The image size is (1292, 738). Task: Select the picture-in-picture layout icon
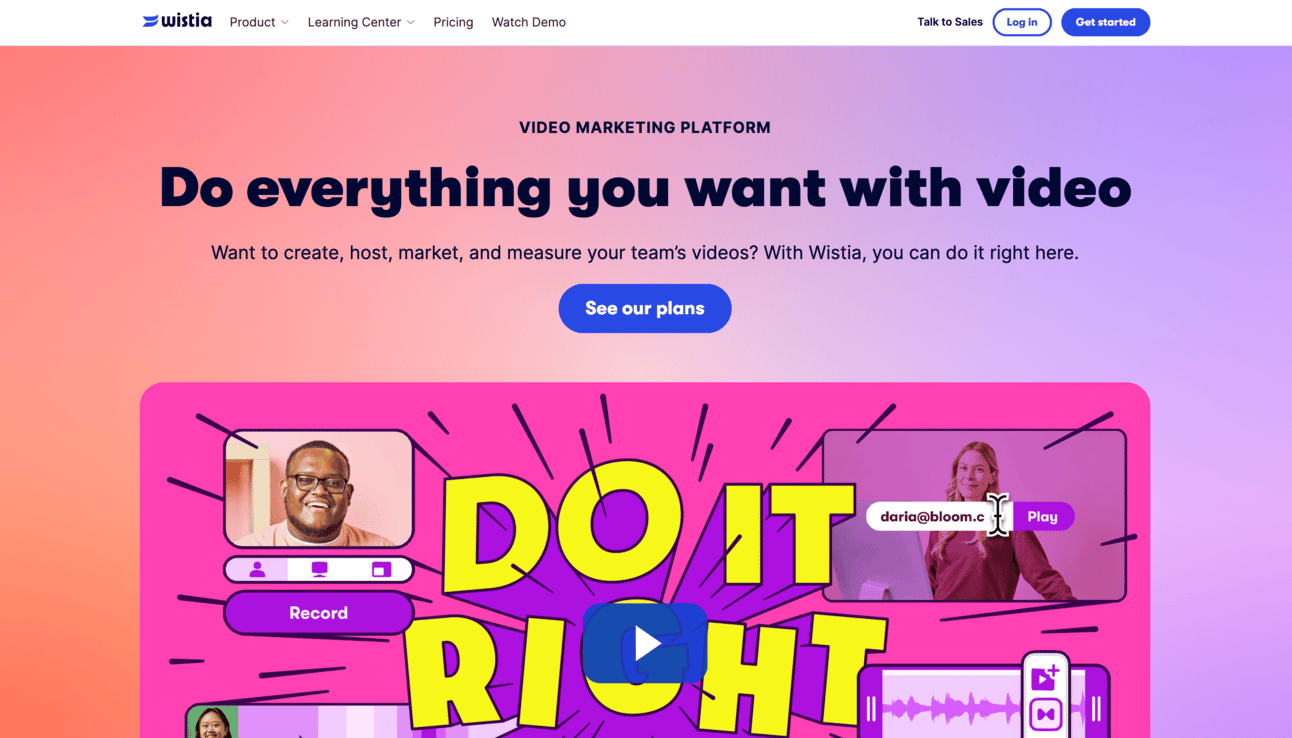point(381,569)
